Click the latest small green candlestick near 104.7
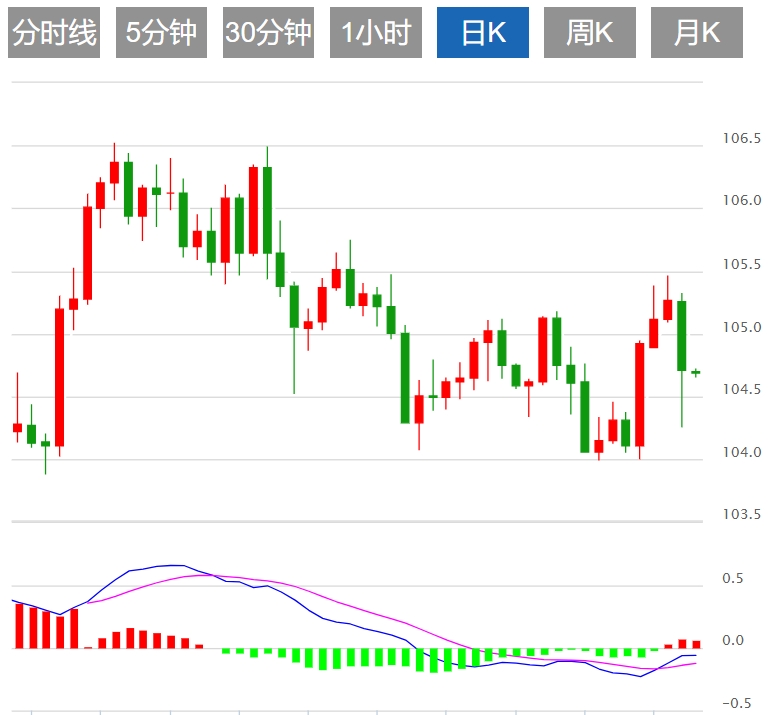 click(x=696, y=373)
